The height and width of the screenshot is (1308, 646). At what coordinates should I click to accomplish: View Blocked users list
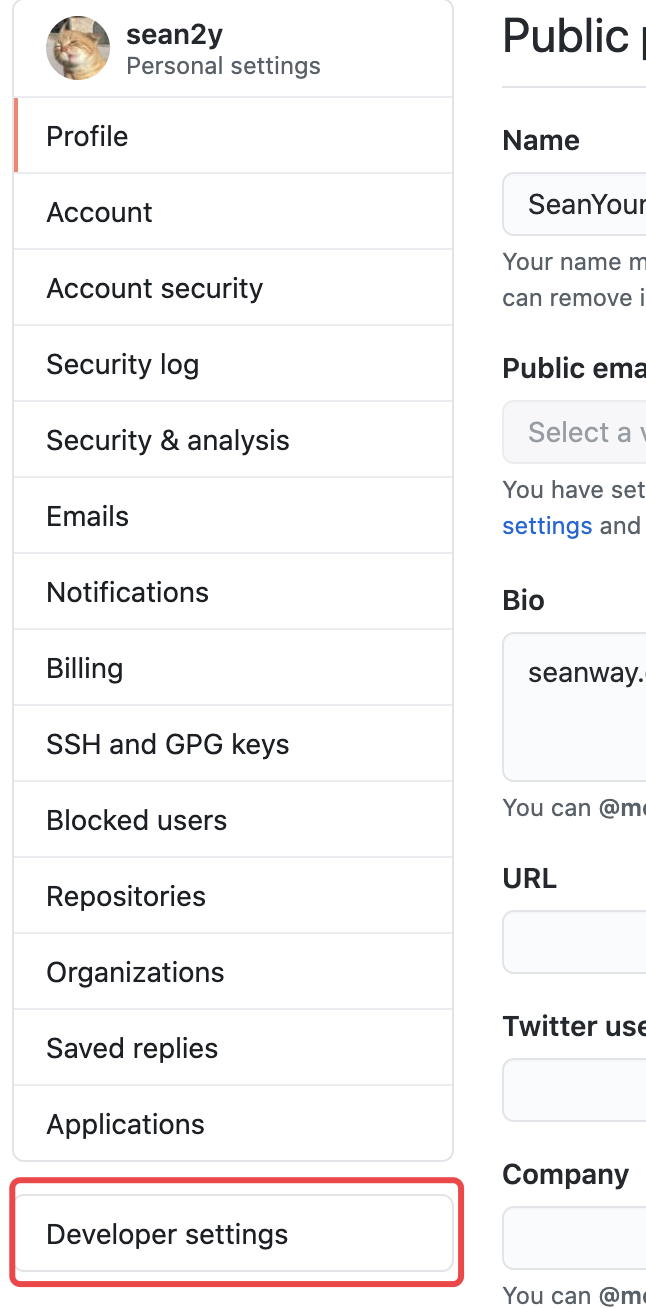coord(136,819)
